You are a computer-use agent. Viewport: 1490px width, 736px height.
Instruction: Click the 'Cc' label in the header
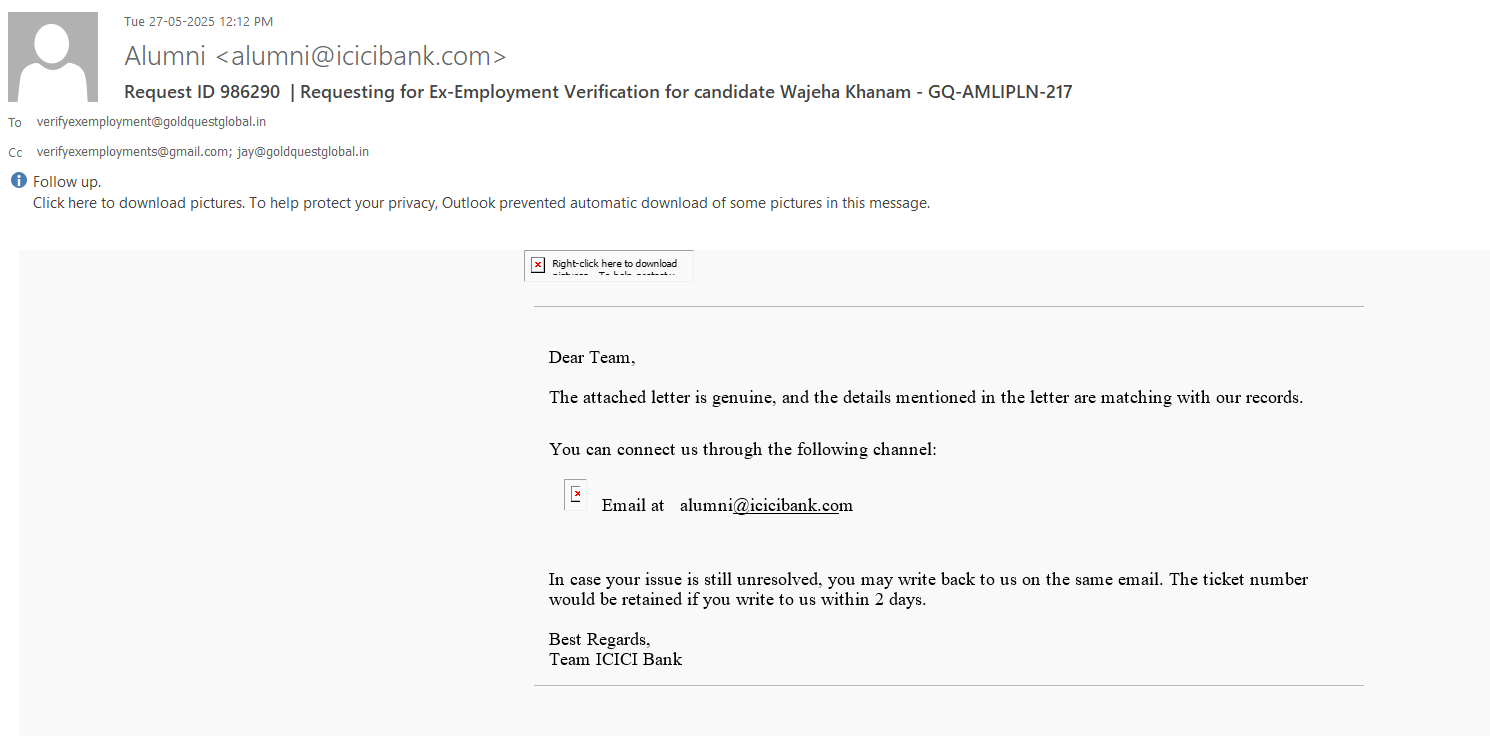(x=15, y=153)
